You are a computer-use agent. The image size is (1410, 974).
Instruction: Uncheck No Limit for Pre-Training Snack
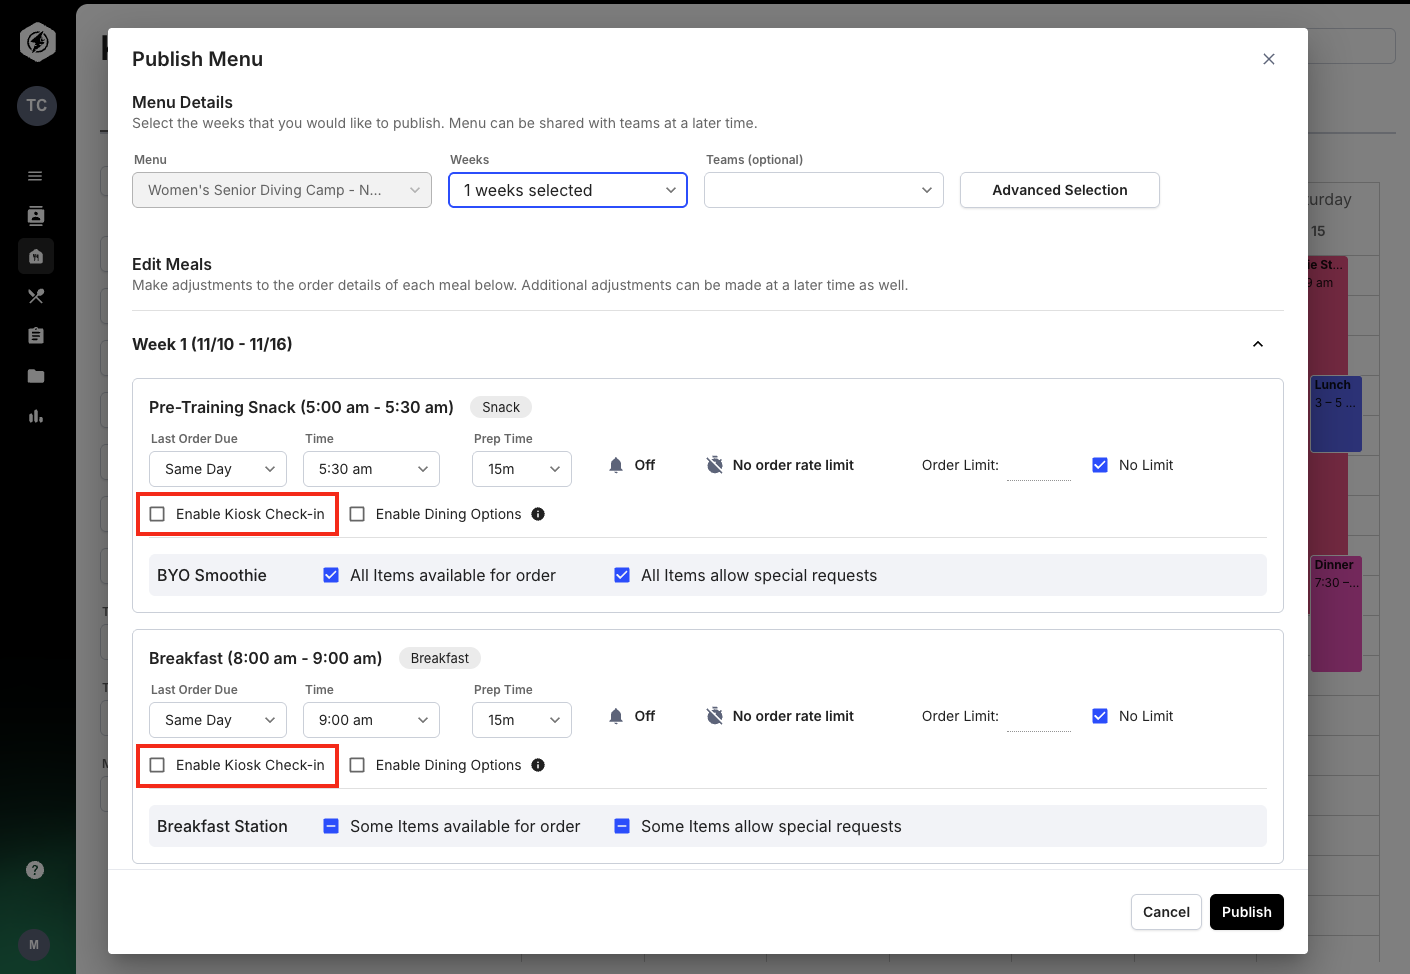1100,465
